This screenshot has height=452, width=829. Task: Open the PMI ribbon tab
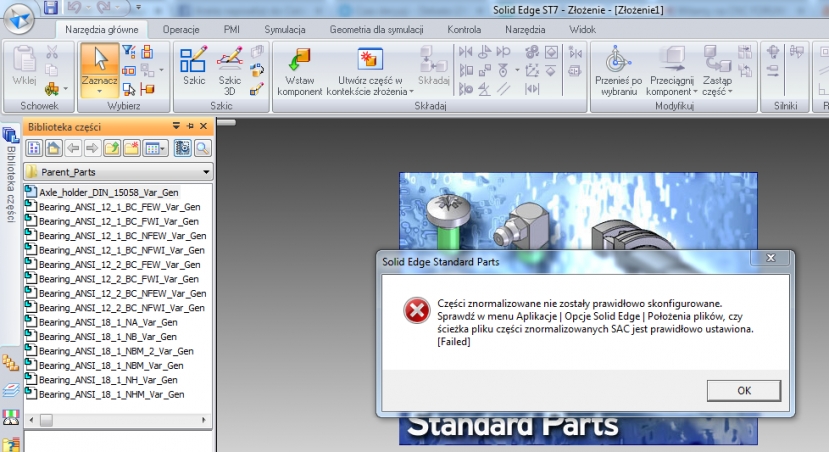[x=232, y=30]
